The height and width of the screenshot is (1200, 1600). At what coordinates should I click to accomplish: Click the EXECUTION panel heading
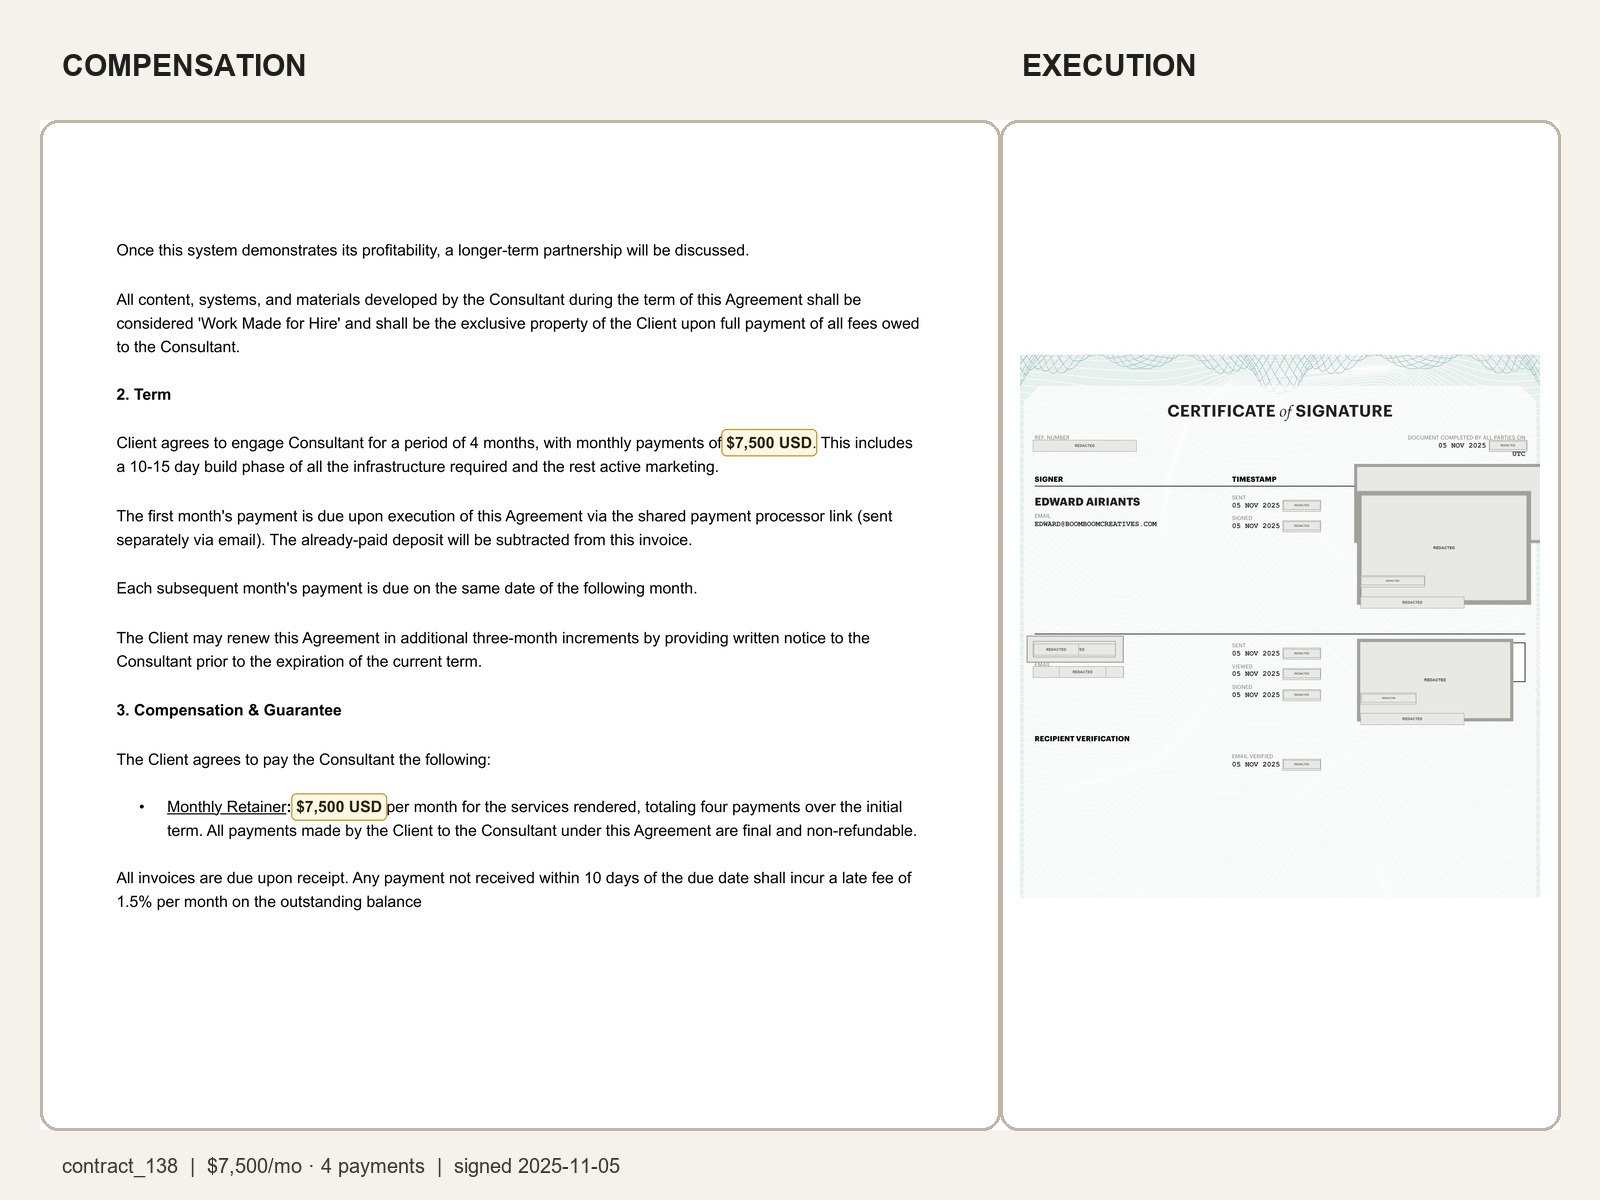coord(1108,66)
